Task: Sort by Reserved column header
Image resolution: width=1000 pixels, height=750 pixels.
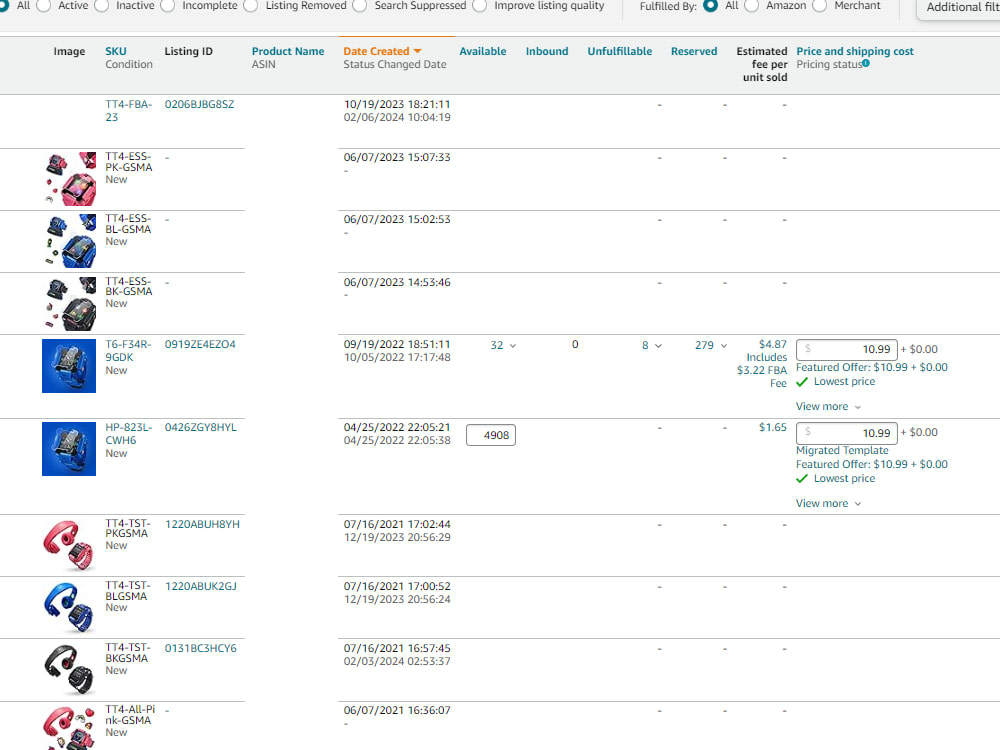Action: pyautogui.click(x=694, y=51)
